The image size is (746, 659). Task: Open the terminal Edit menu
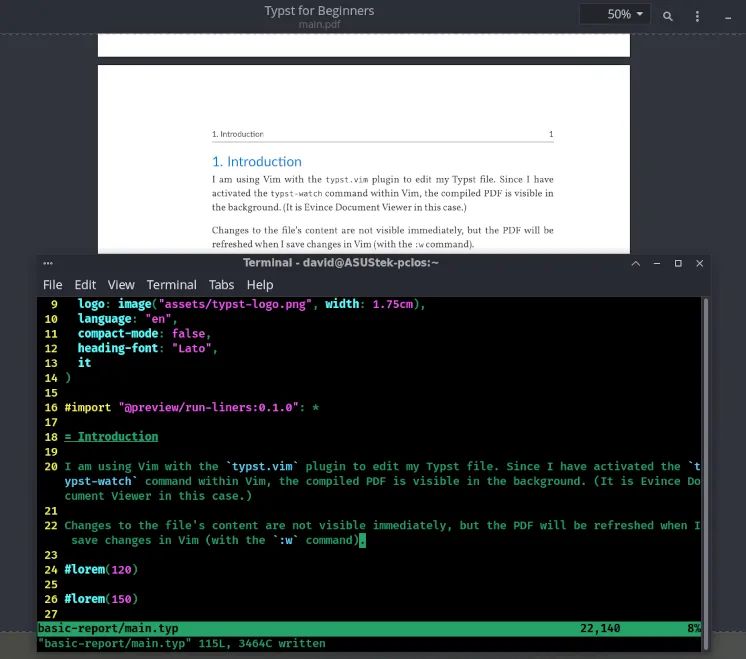pyautogui.click(x=85, y=285)
